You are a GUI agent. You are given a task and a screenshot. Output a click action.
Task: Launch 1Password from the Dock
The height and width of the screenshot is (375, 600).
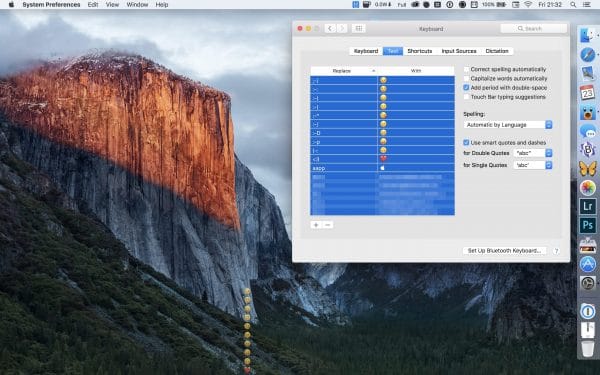[587, 311]
